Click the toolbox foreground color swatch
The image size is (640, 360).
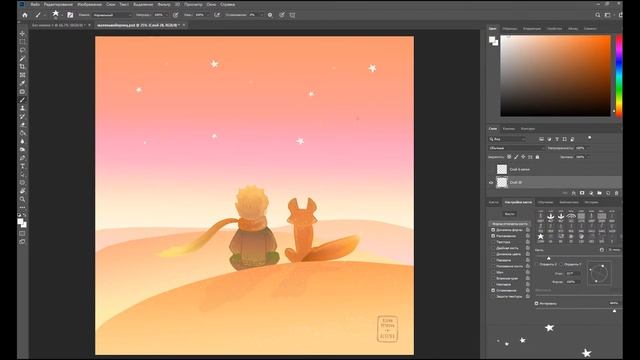click(x=20, y=221)
